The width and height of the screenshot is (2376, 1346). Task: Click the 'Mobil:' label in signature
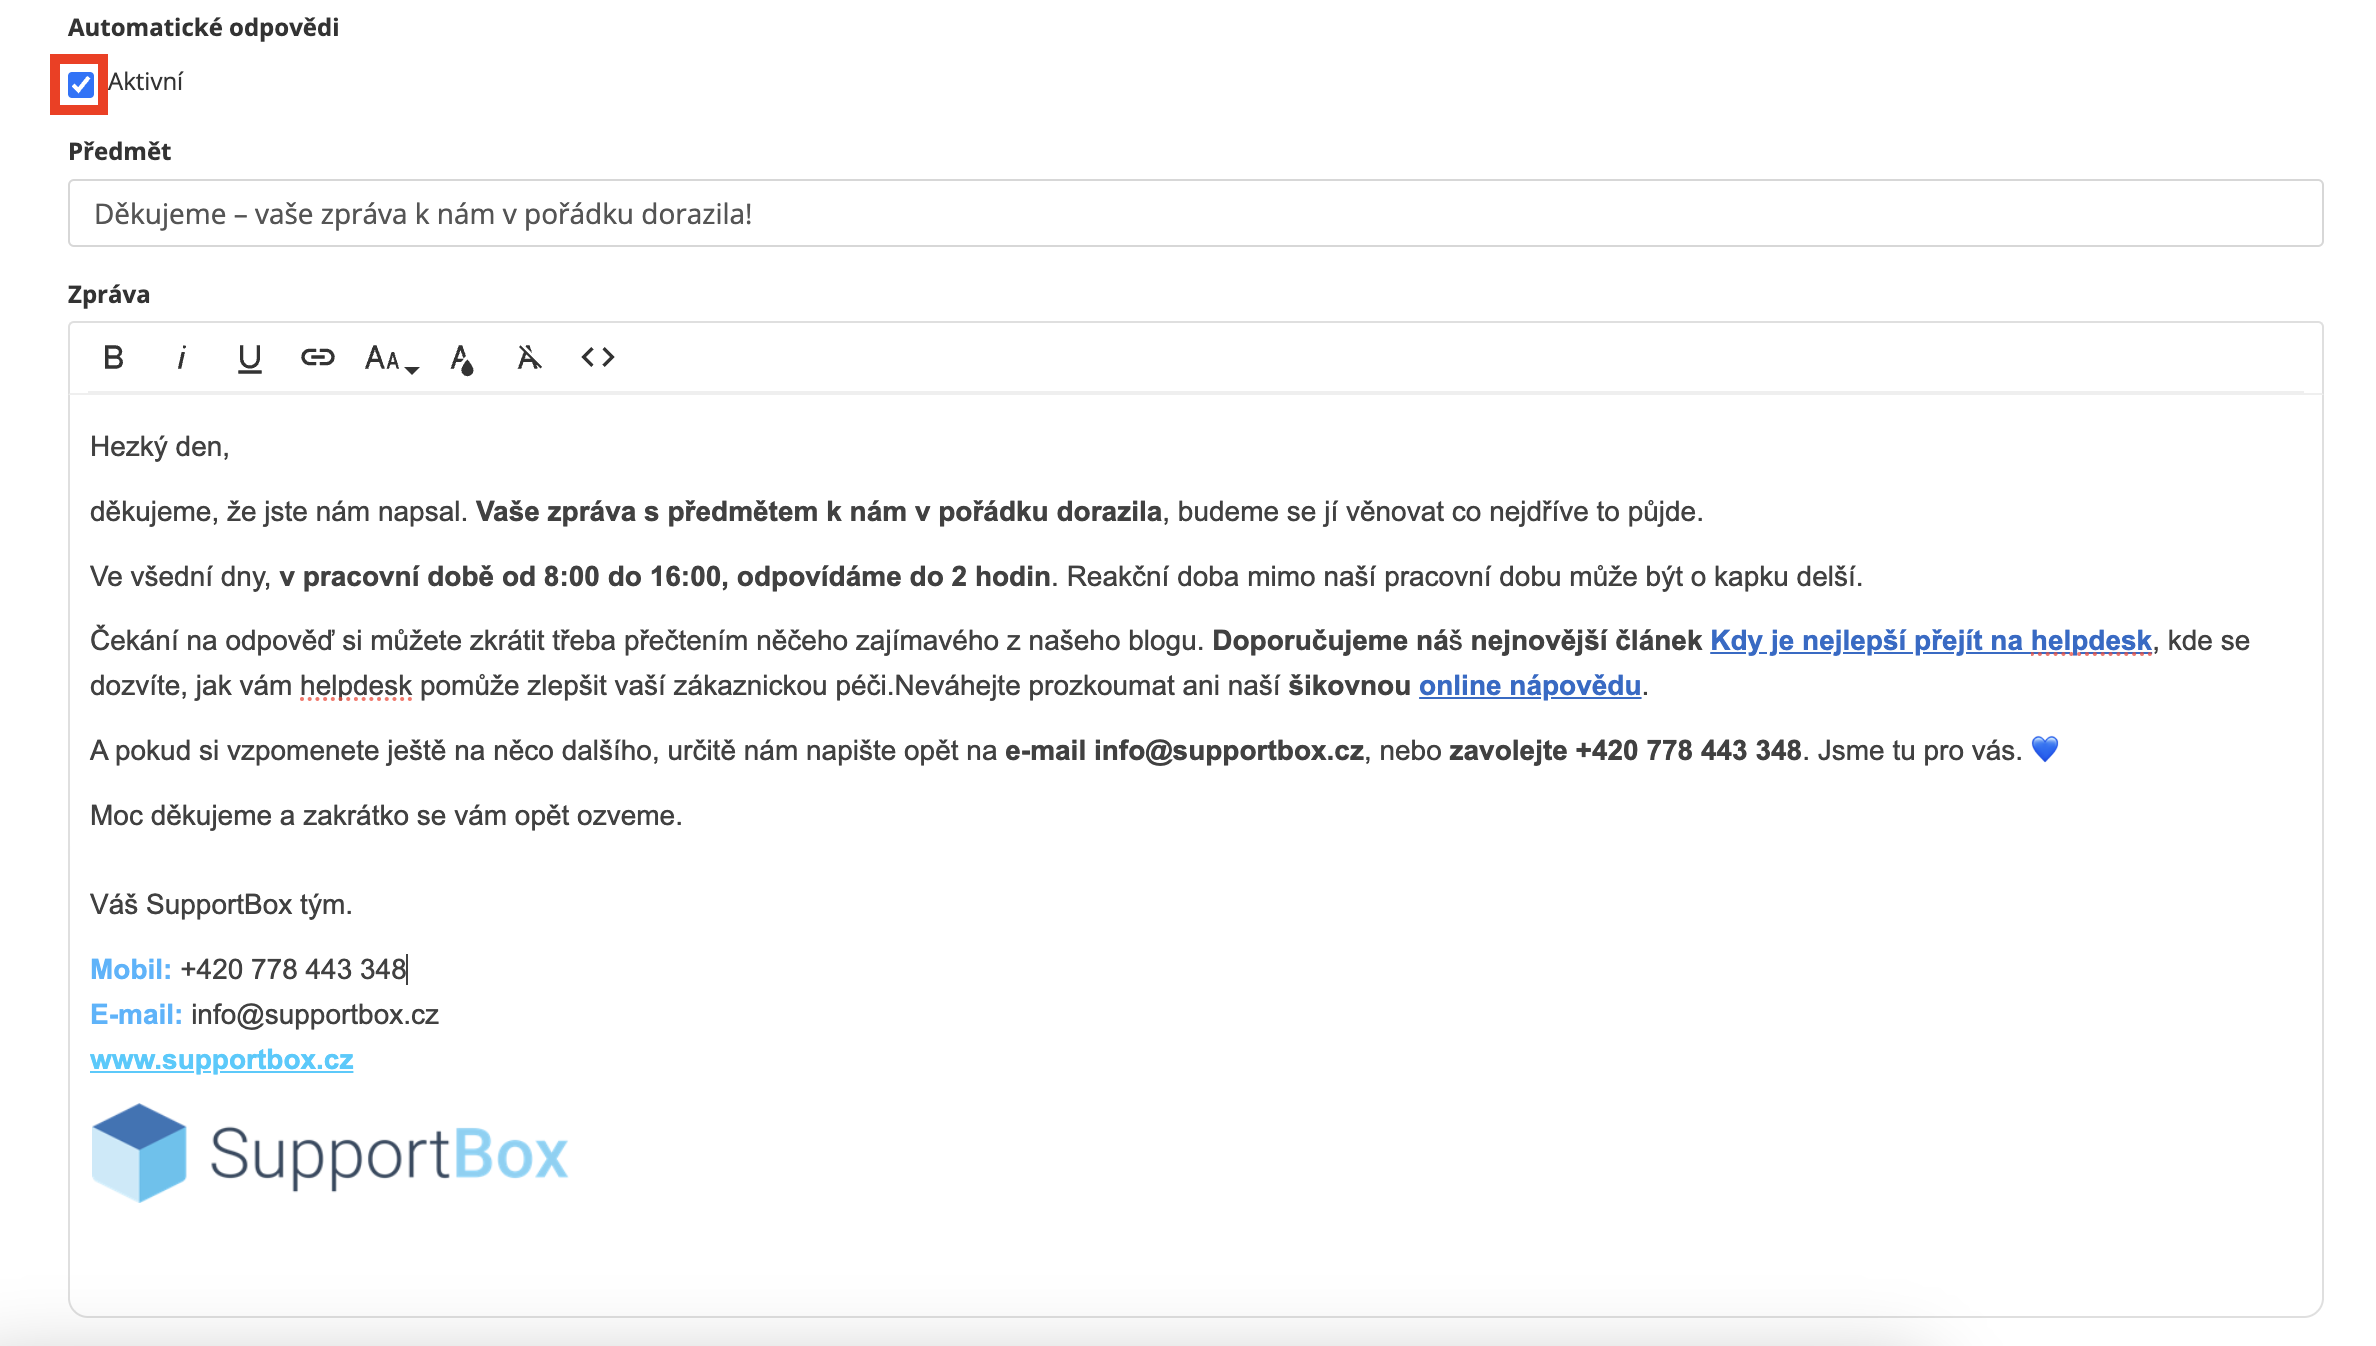(x=130, y=970)
